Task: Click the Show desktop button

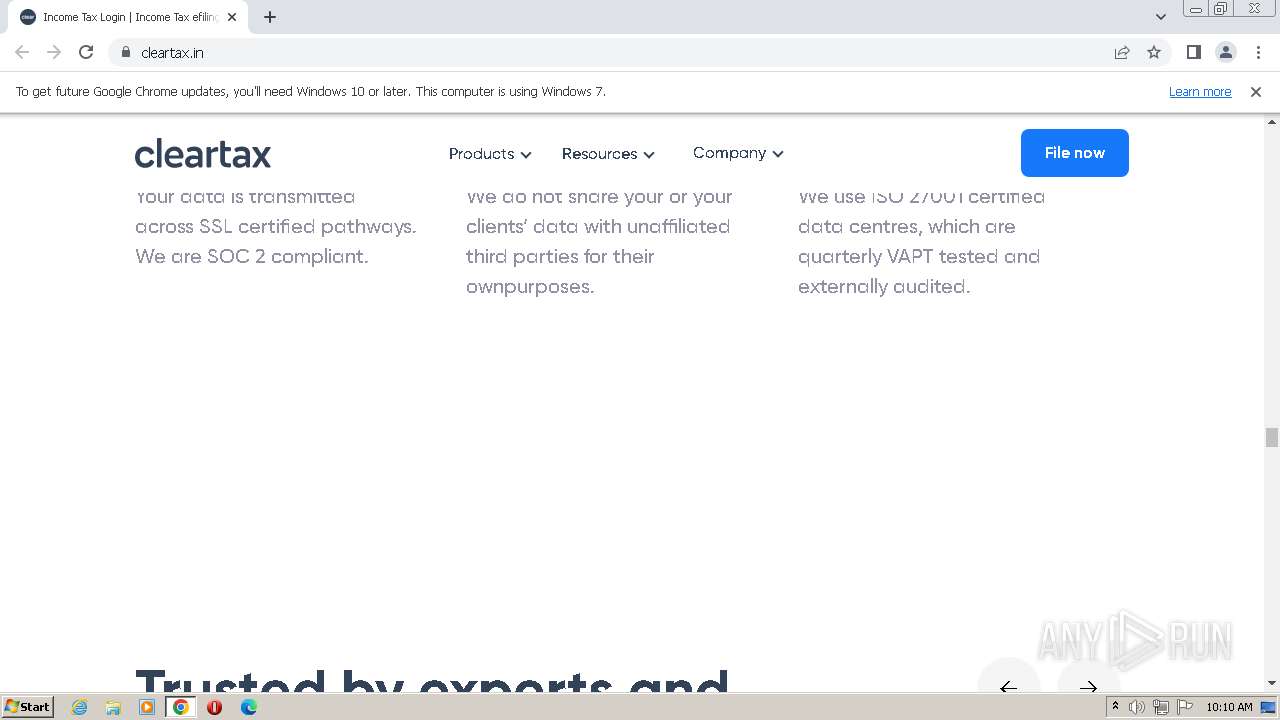Action: tap(1269, 707)
